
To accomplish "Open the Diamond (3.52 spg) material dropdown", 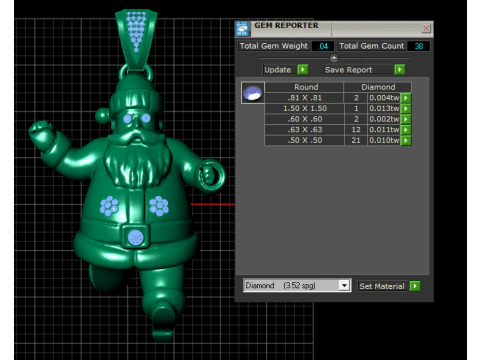I will 344,285.
